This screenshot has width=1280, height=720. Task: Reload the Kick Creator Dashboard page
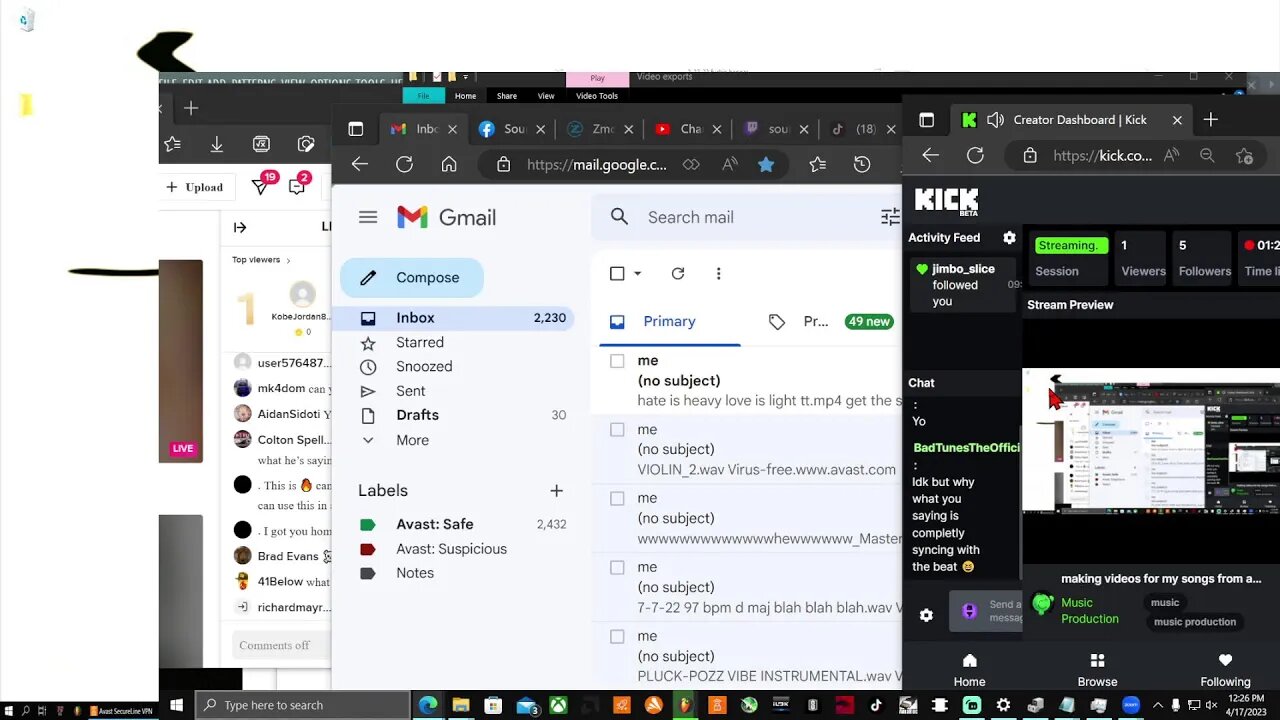pyautogui.click(x=975, y=156)
